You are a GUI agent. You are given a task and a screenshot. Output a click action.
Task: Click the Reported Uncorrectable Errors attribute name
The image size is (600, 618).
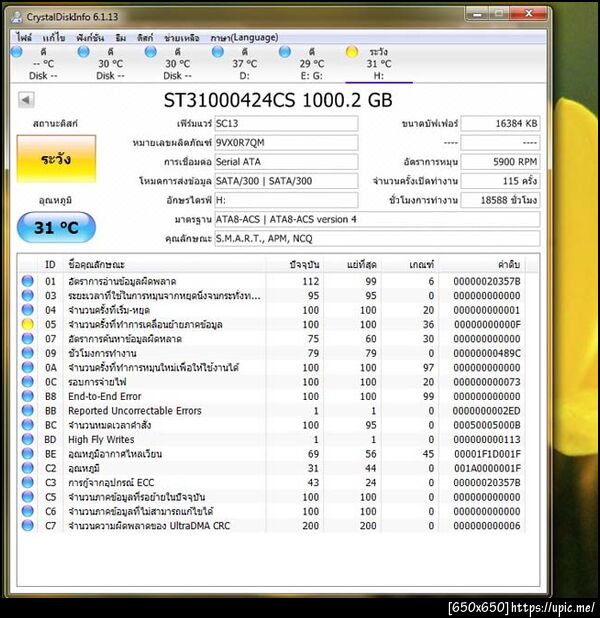(x=134, y=411)
